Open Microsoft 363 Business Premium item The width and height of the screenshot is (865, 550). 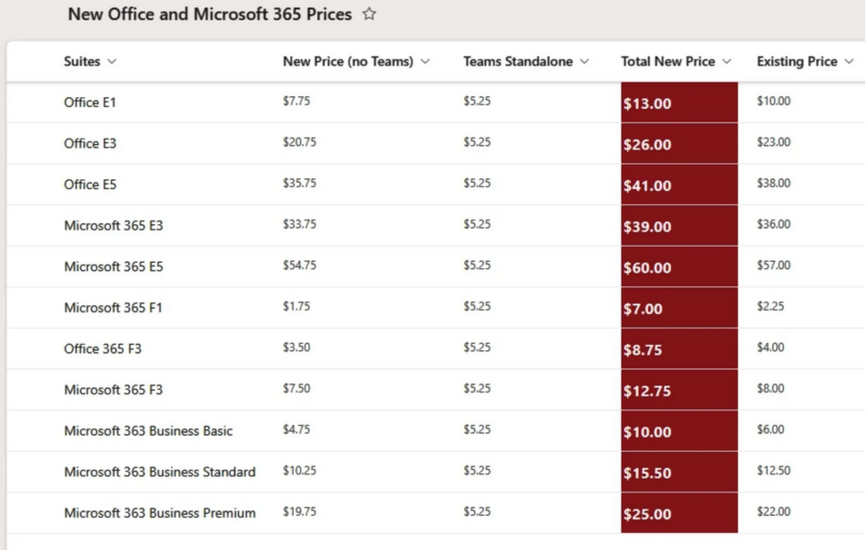click(159, 513)
